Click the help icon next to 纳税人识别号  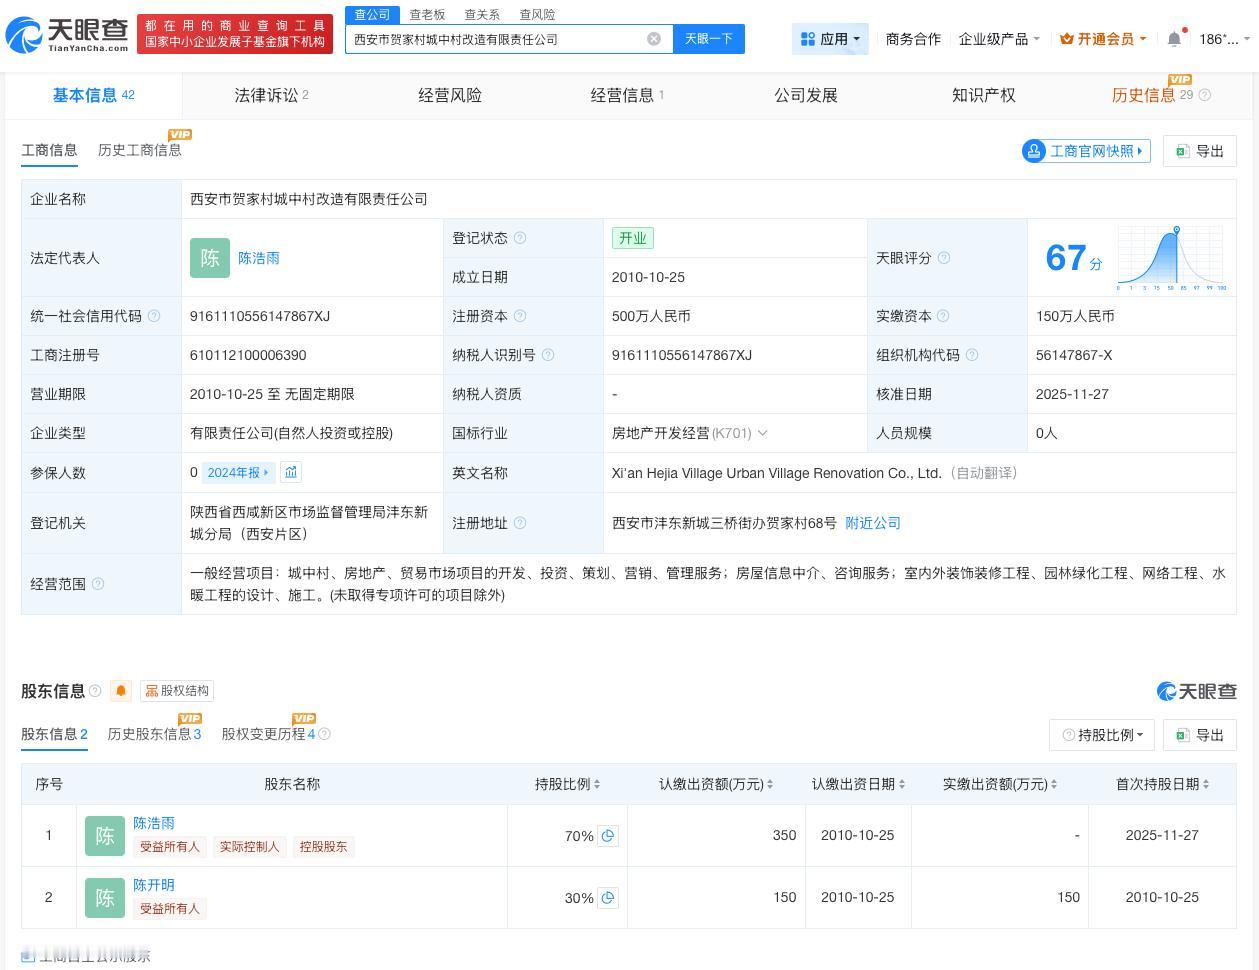click(x=547, y=355)
